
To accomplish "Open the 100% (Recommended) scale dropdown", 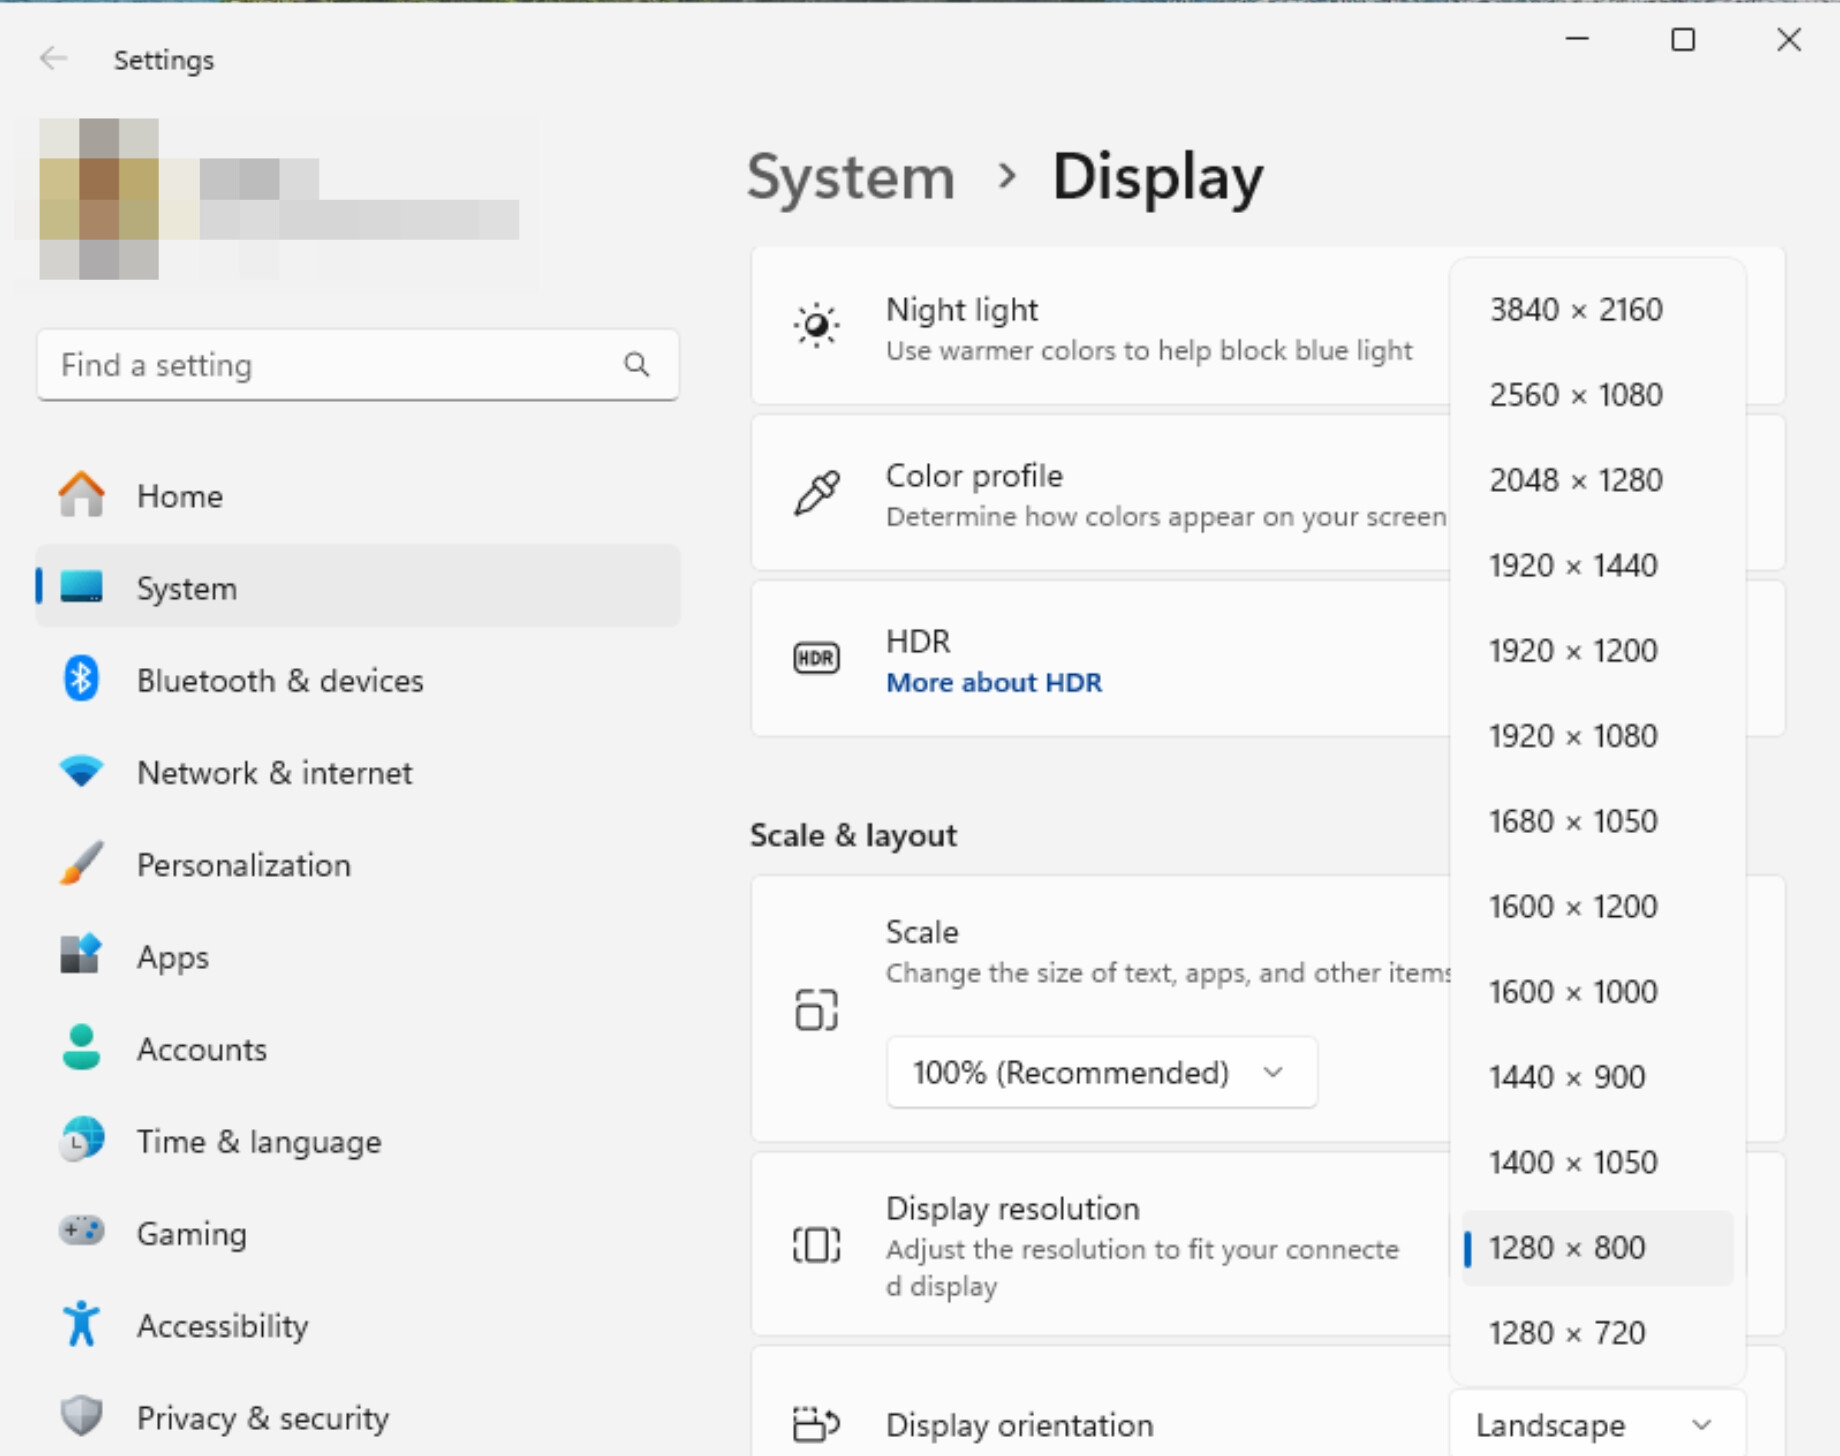I will 1101,1072.
